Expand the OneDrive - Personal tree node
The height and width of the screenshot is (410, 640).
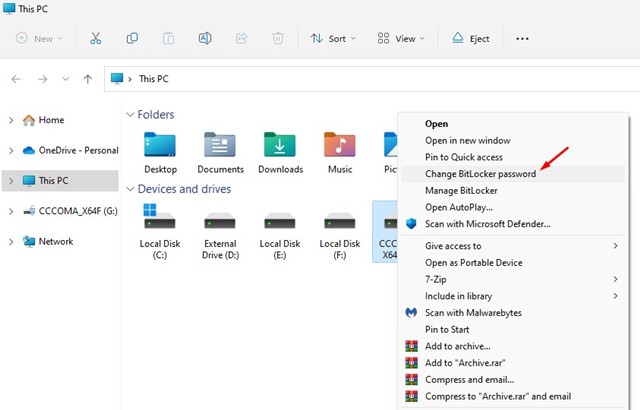point(11,150)
